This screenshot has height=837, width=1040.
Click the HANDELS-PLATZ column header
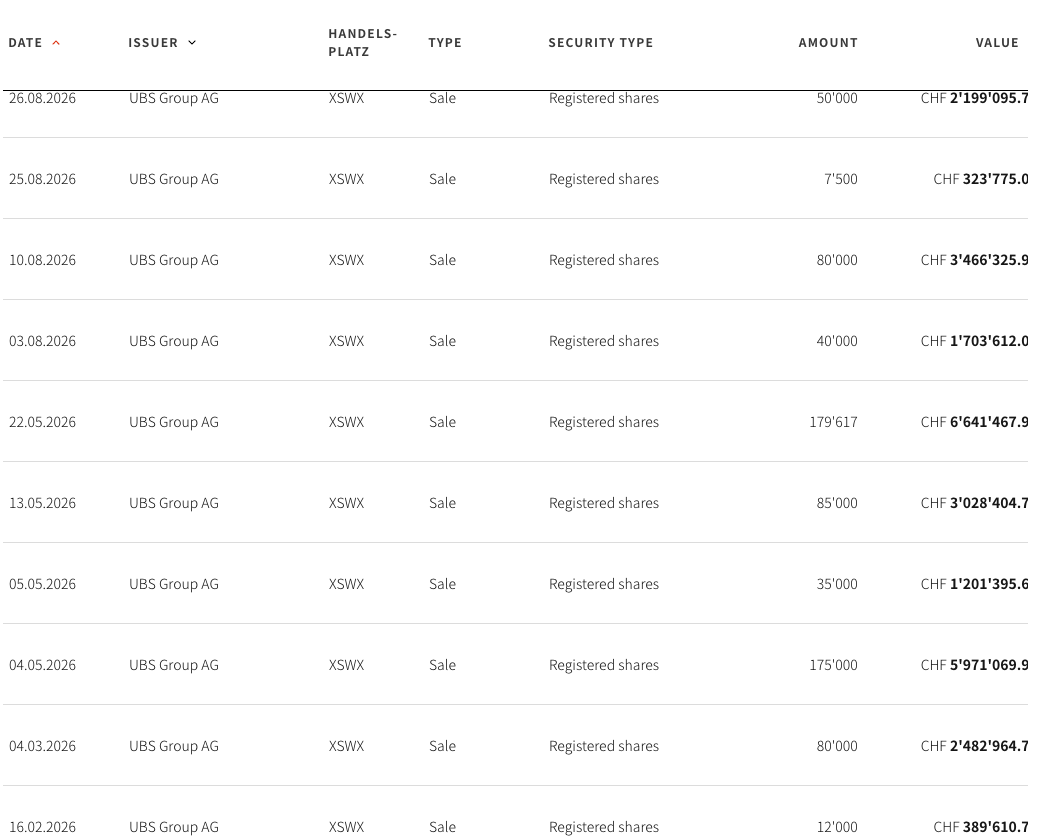(362, 42)
